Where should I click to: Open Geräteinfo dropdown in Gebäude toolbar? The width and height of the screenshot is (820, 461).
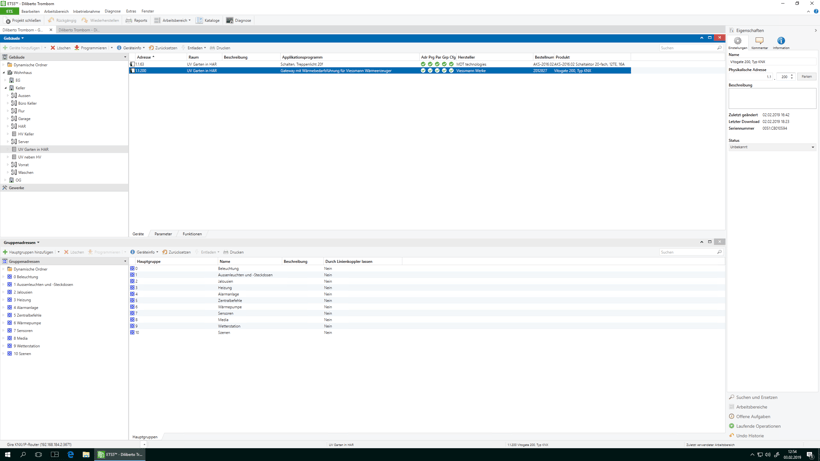tap(131, 48)
